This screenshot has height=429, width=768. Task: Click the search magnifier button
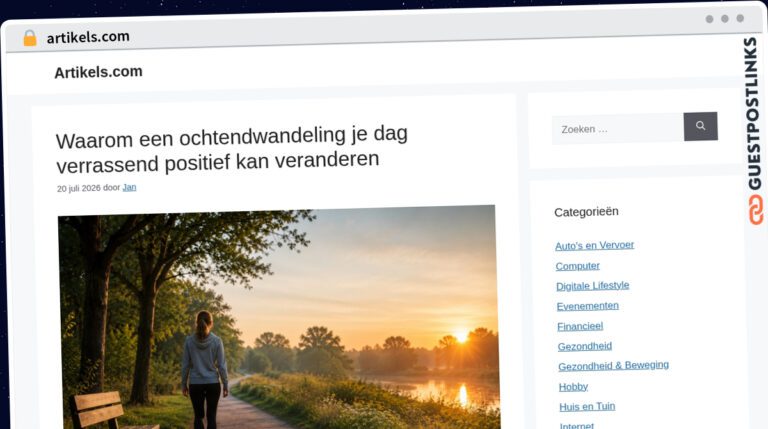(700, 126)
